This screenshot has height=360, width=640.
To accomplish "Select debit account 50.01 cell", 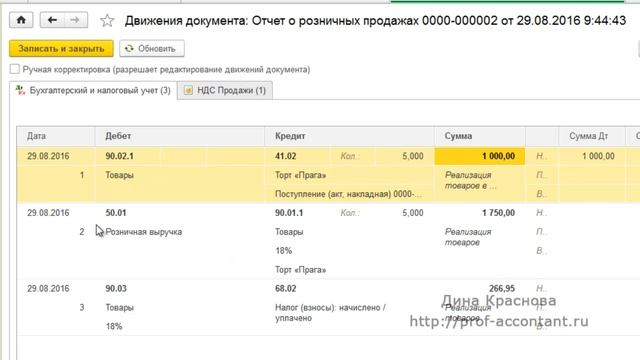I will click(x=116, y=213).
